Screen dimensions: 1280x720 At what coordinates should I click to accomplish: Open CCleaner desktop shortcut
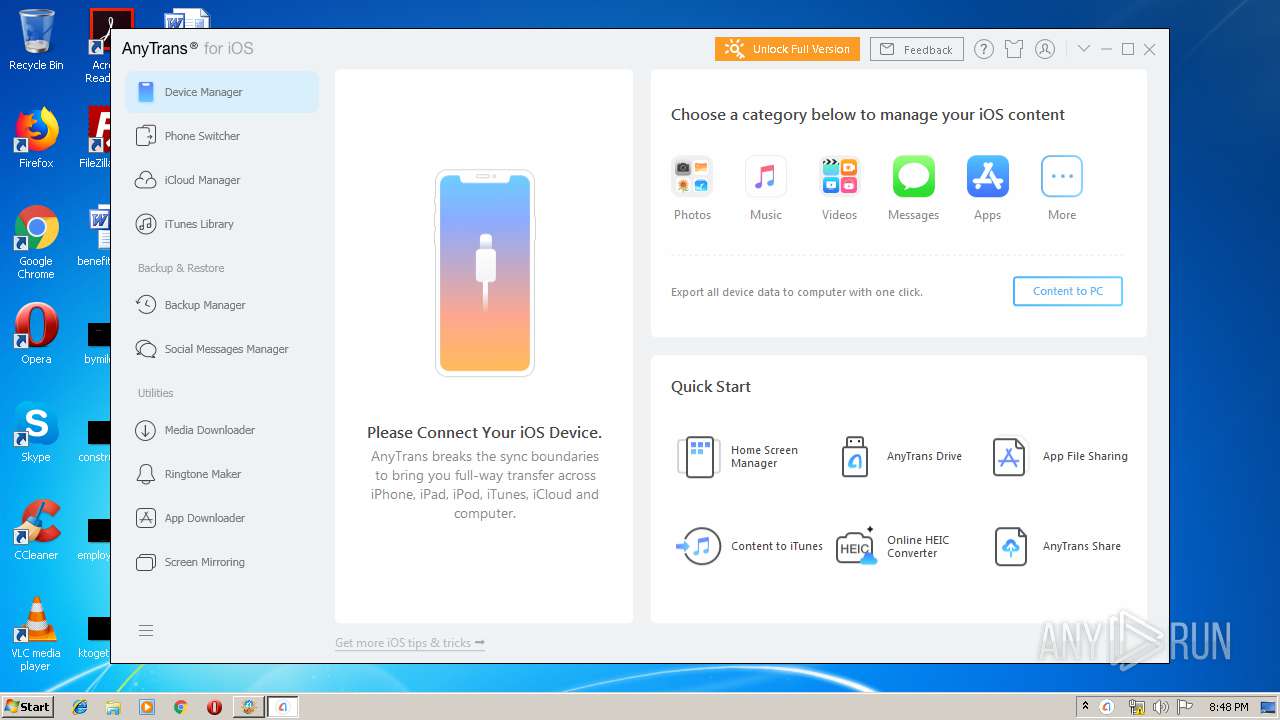tap(36, 531)
